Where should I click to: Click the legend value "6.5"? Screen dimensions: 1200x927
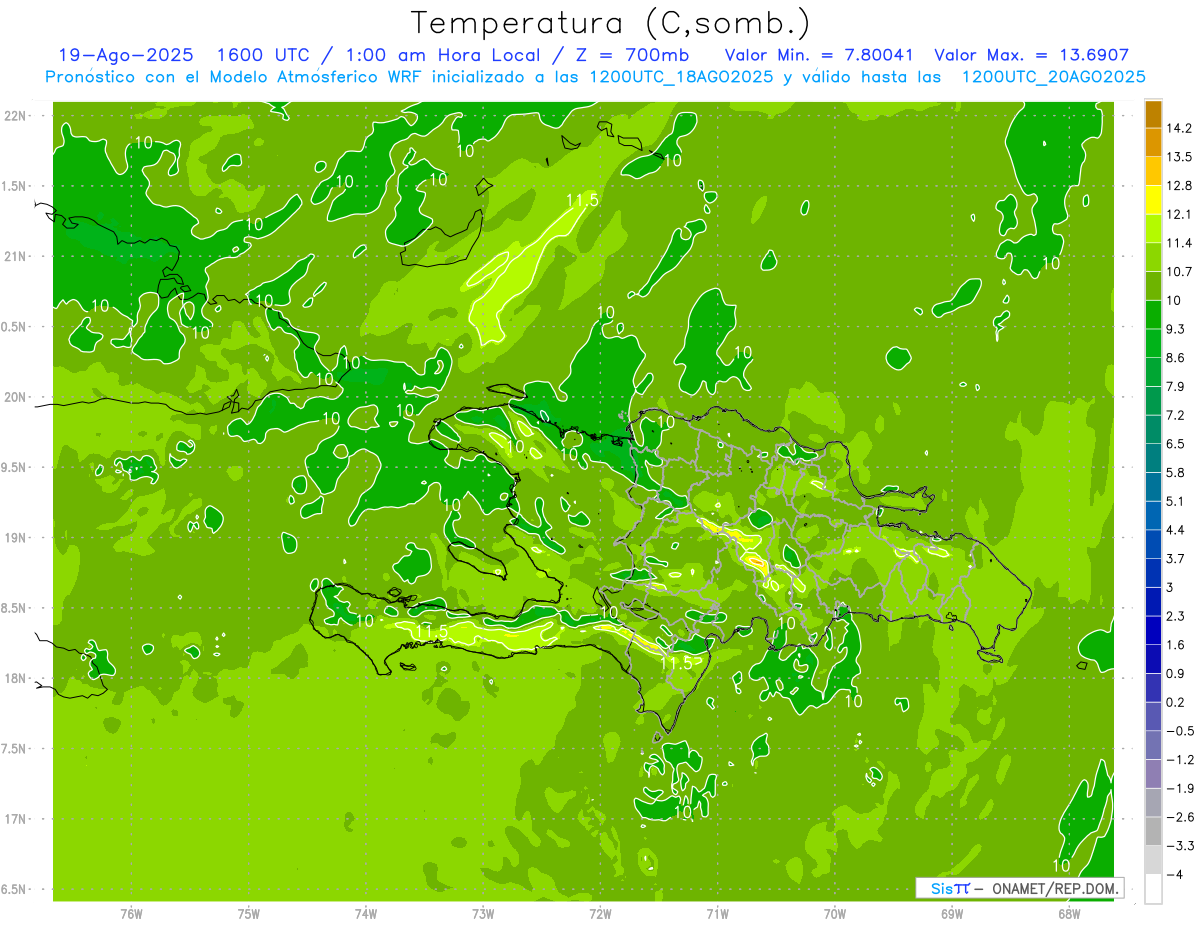(1176, 444)
